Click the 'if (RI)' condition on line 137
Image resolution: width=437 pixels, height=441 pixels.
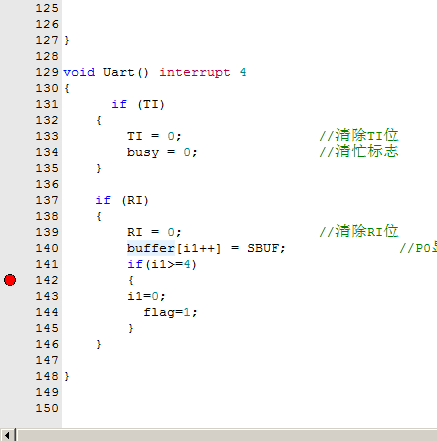click(x=122, y=200)
